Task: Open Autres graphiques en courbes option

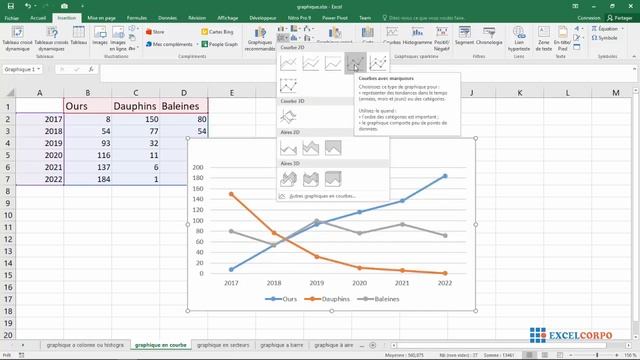Action: (x=322, y=196)
